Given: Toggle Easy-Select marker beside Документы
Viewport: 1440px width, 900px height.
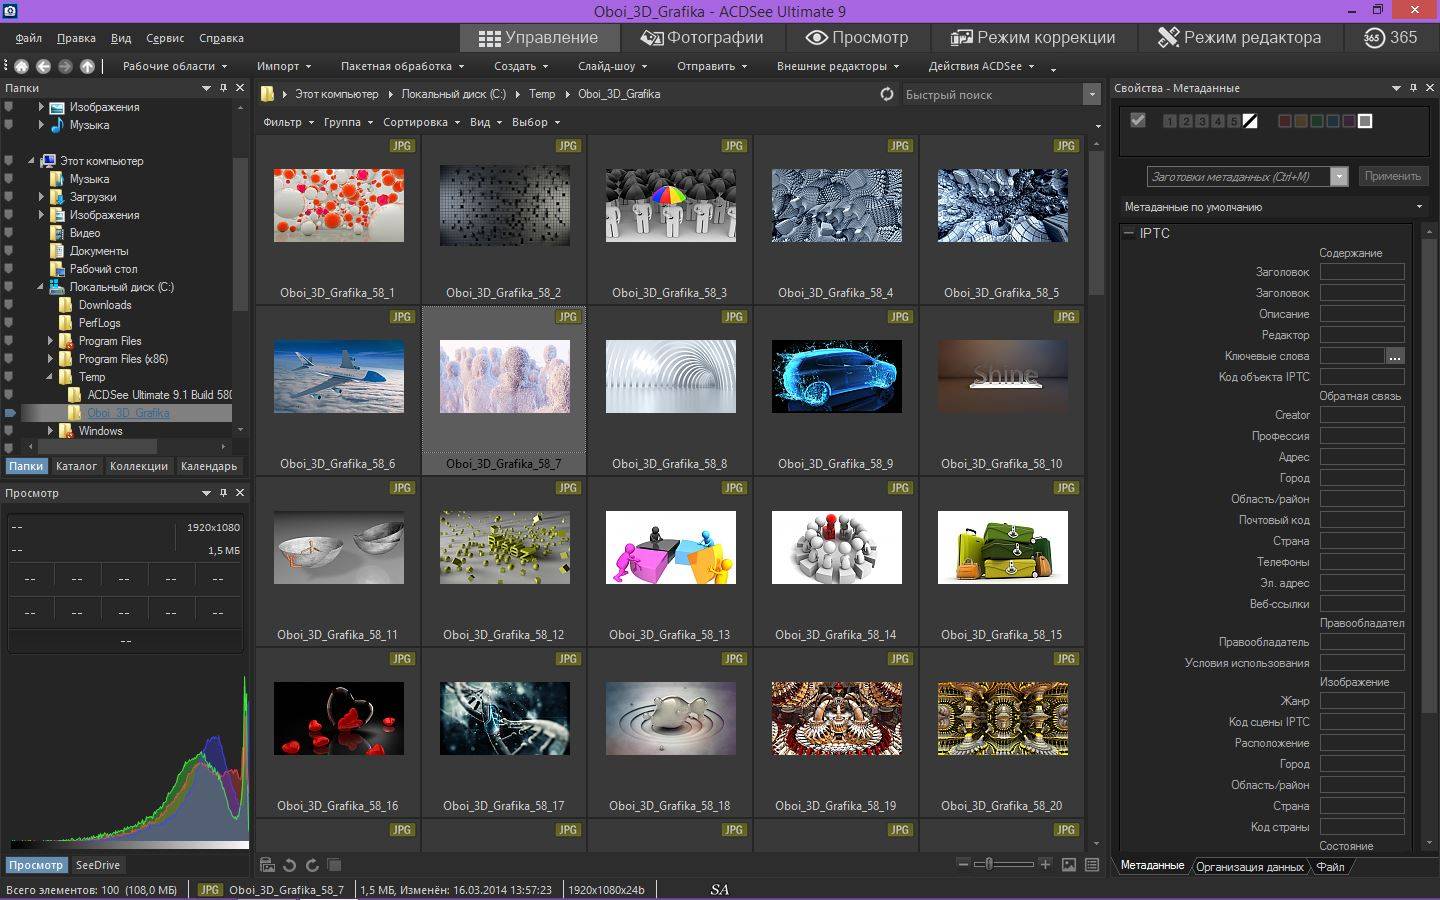Looking at the screenshot, I should point(9,251).
